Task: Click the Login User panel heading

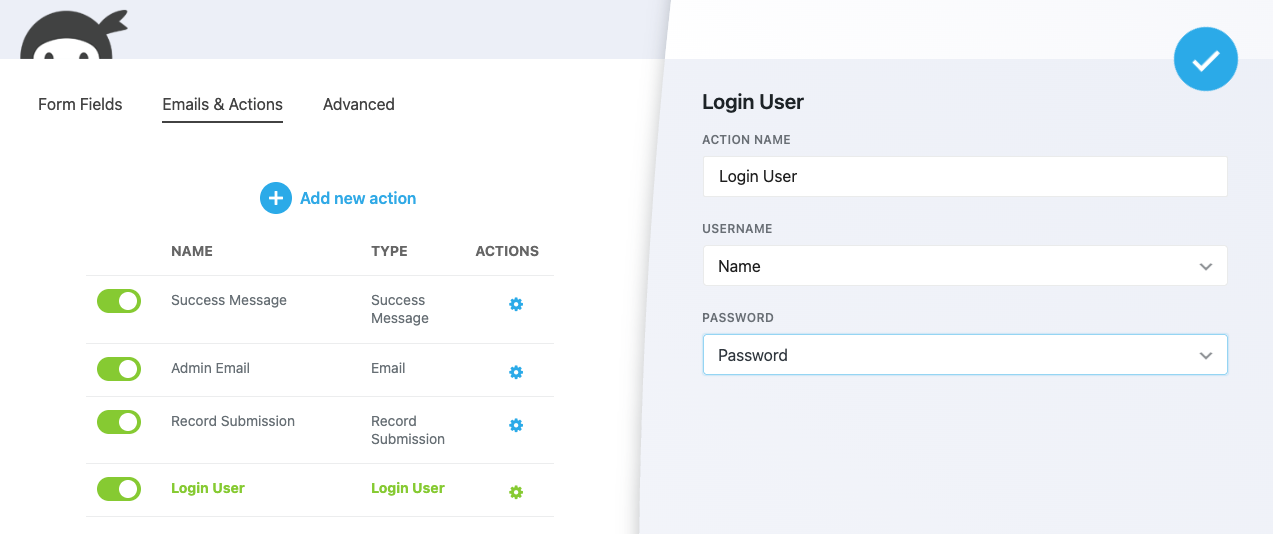Action: point(753,102)
